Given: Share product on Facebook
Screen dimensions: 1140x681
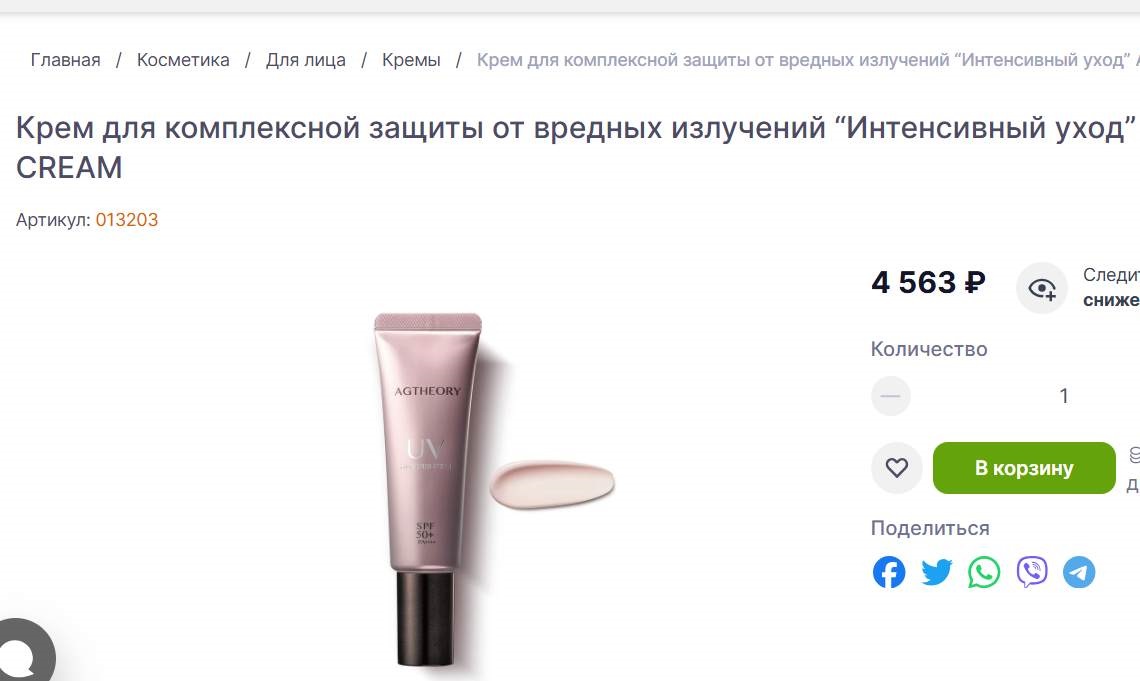Looking at the screenshot, I should point(888,572).
